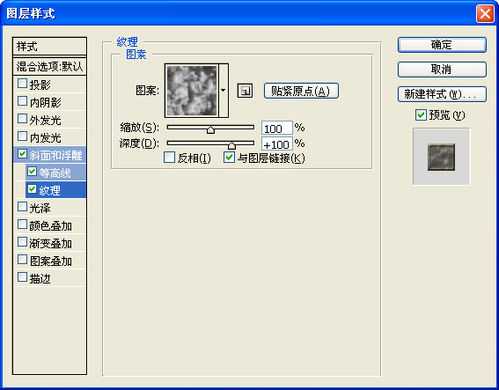Toggle the 预览(V) preview checkbox
The image size is (499, 390).
(x=421, y=115)
